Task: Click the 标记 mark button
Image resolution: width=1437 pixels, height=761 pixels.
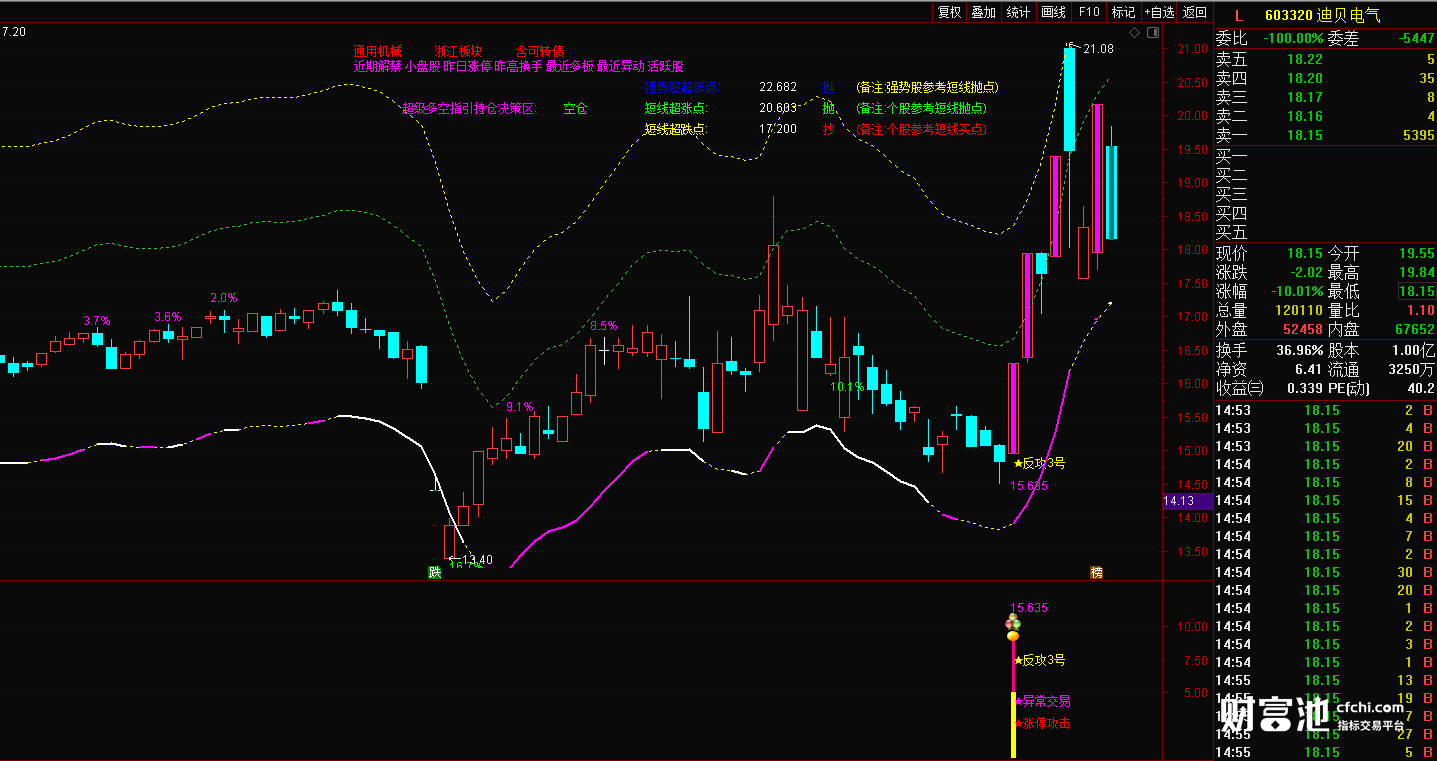Action: tap(1123, 12)
